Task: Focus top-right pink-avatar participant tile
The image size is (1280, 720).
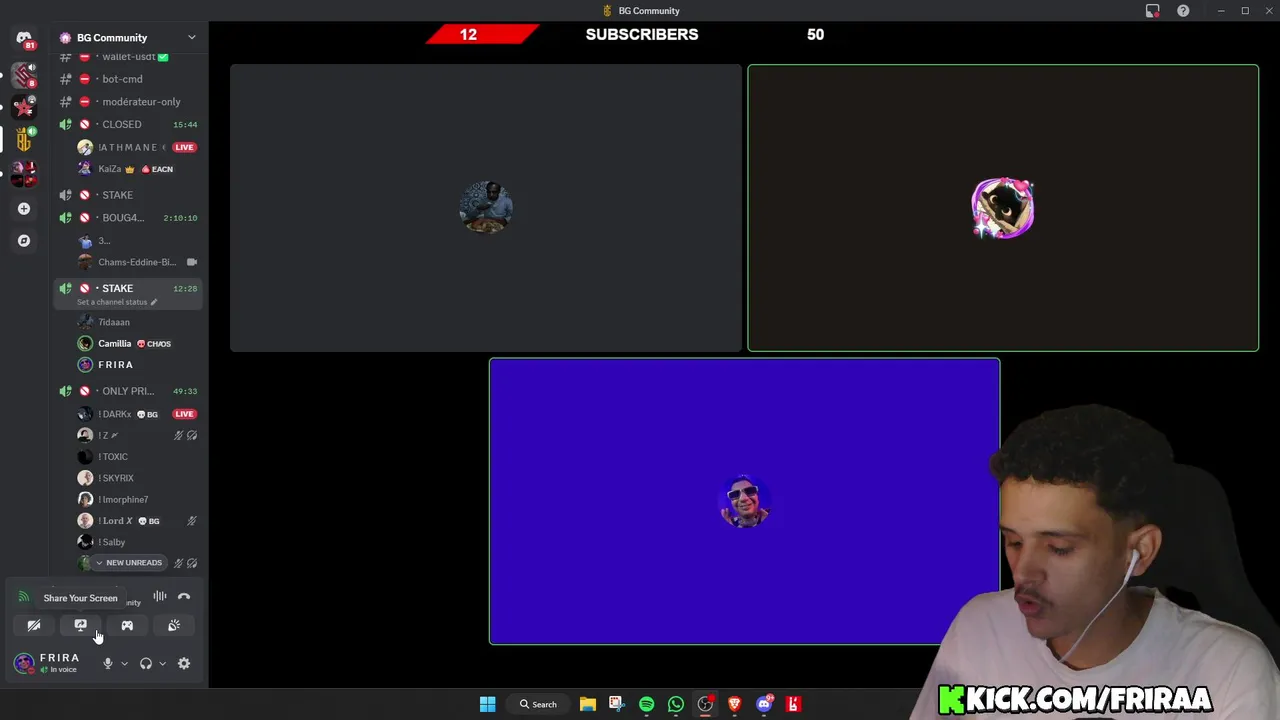Action: [1003, 208]
